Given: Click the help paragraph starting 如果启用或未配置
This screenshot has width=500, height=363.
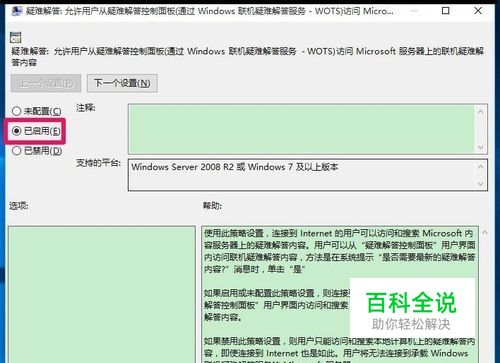Looking at the screenshot, I should click(x=277, y=305).
